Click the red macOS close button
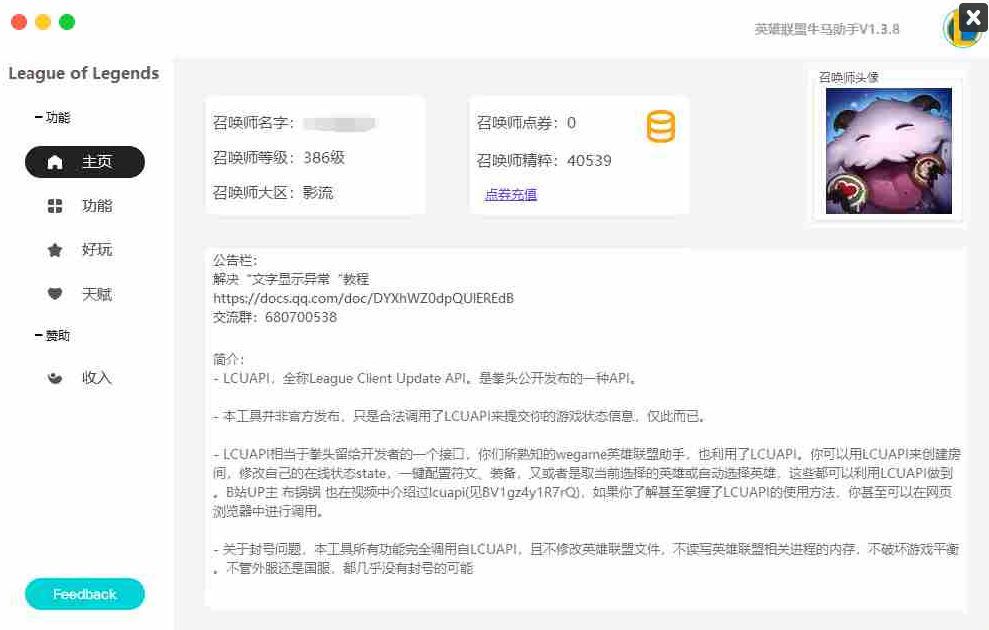The width and height of the screenshot is (989, 630). pyautogui.click(x=19, y=22)
